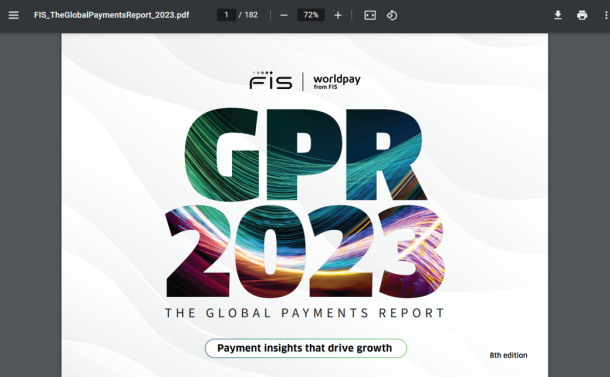This screenshot has width=610, height=377.
Task: Click the colorful 2023 numerals
Action: [306, 251]
